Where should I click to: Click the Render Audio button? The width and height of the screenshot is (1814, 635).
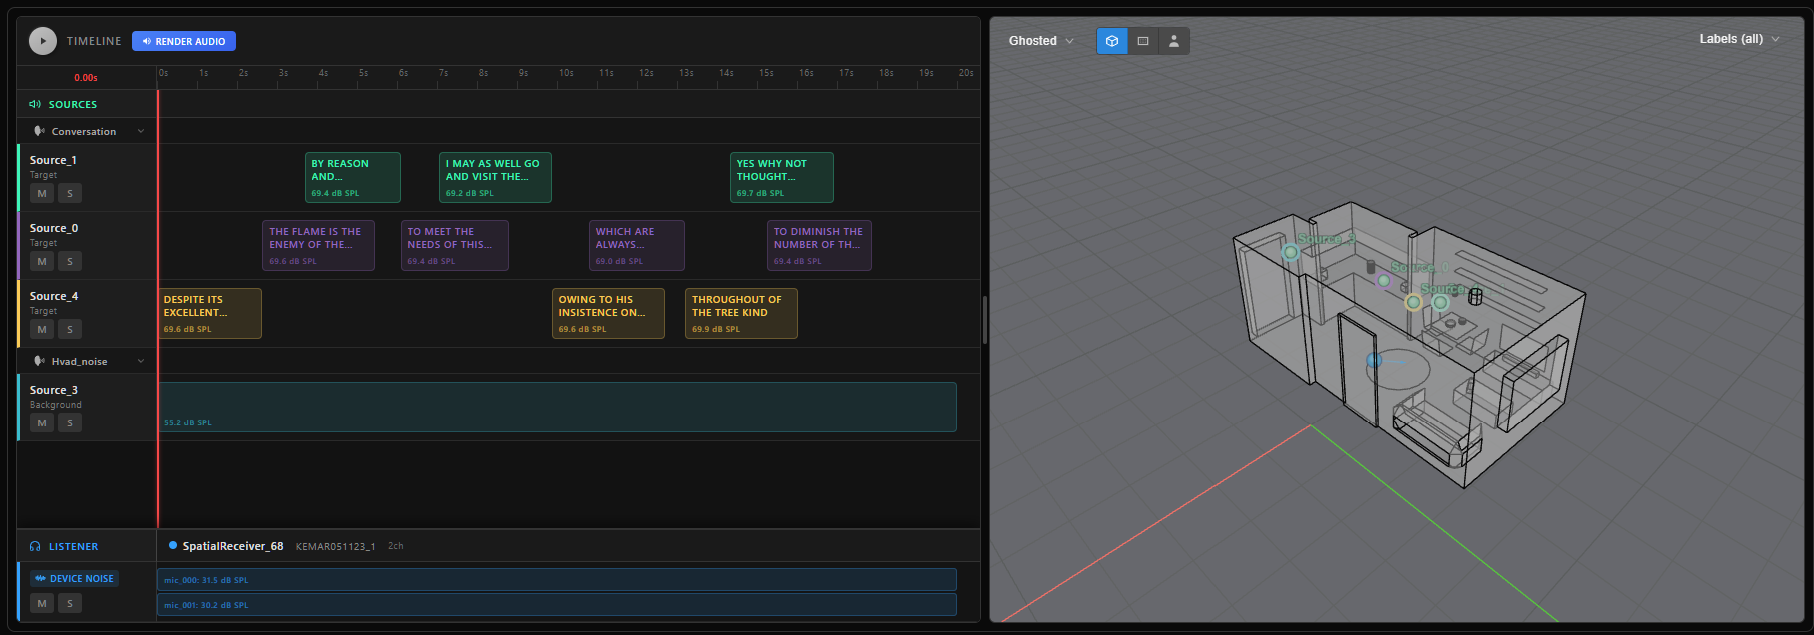184,41
